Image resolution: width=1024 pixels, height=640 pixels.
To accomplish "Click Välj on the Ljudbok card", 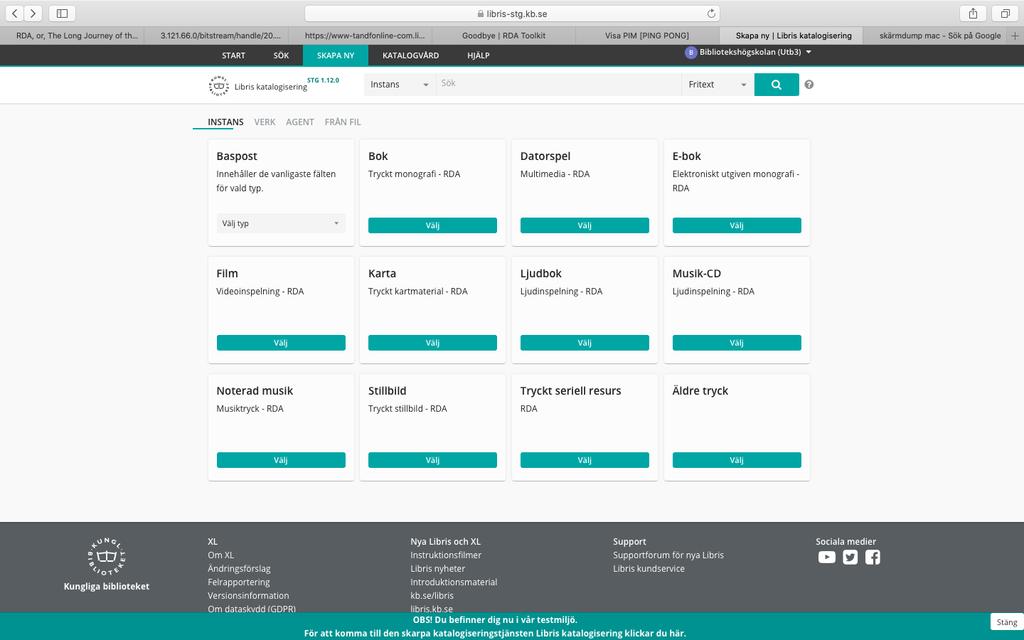I will [x=584, y=343].
